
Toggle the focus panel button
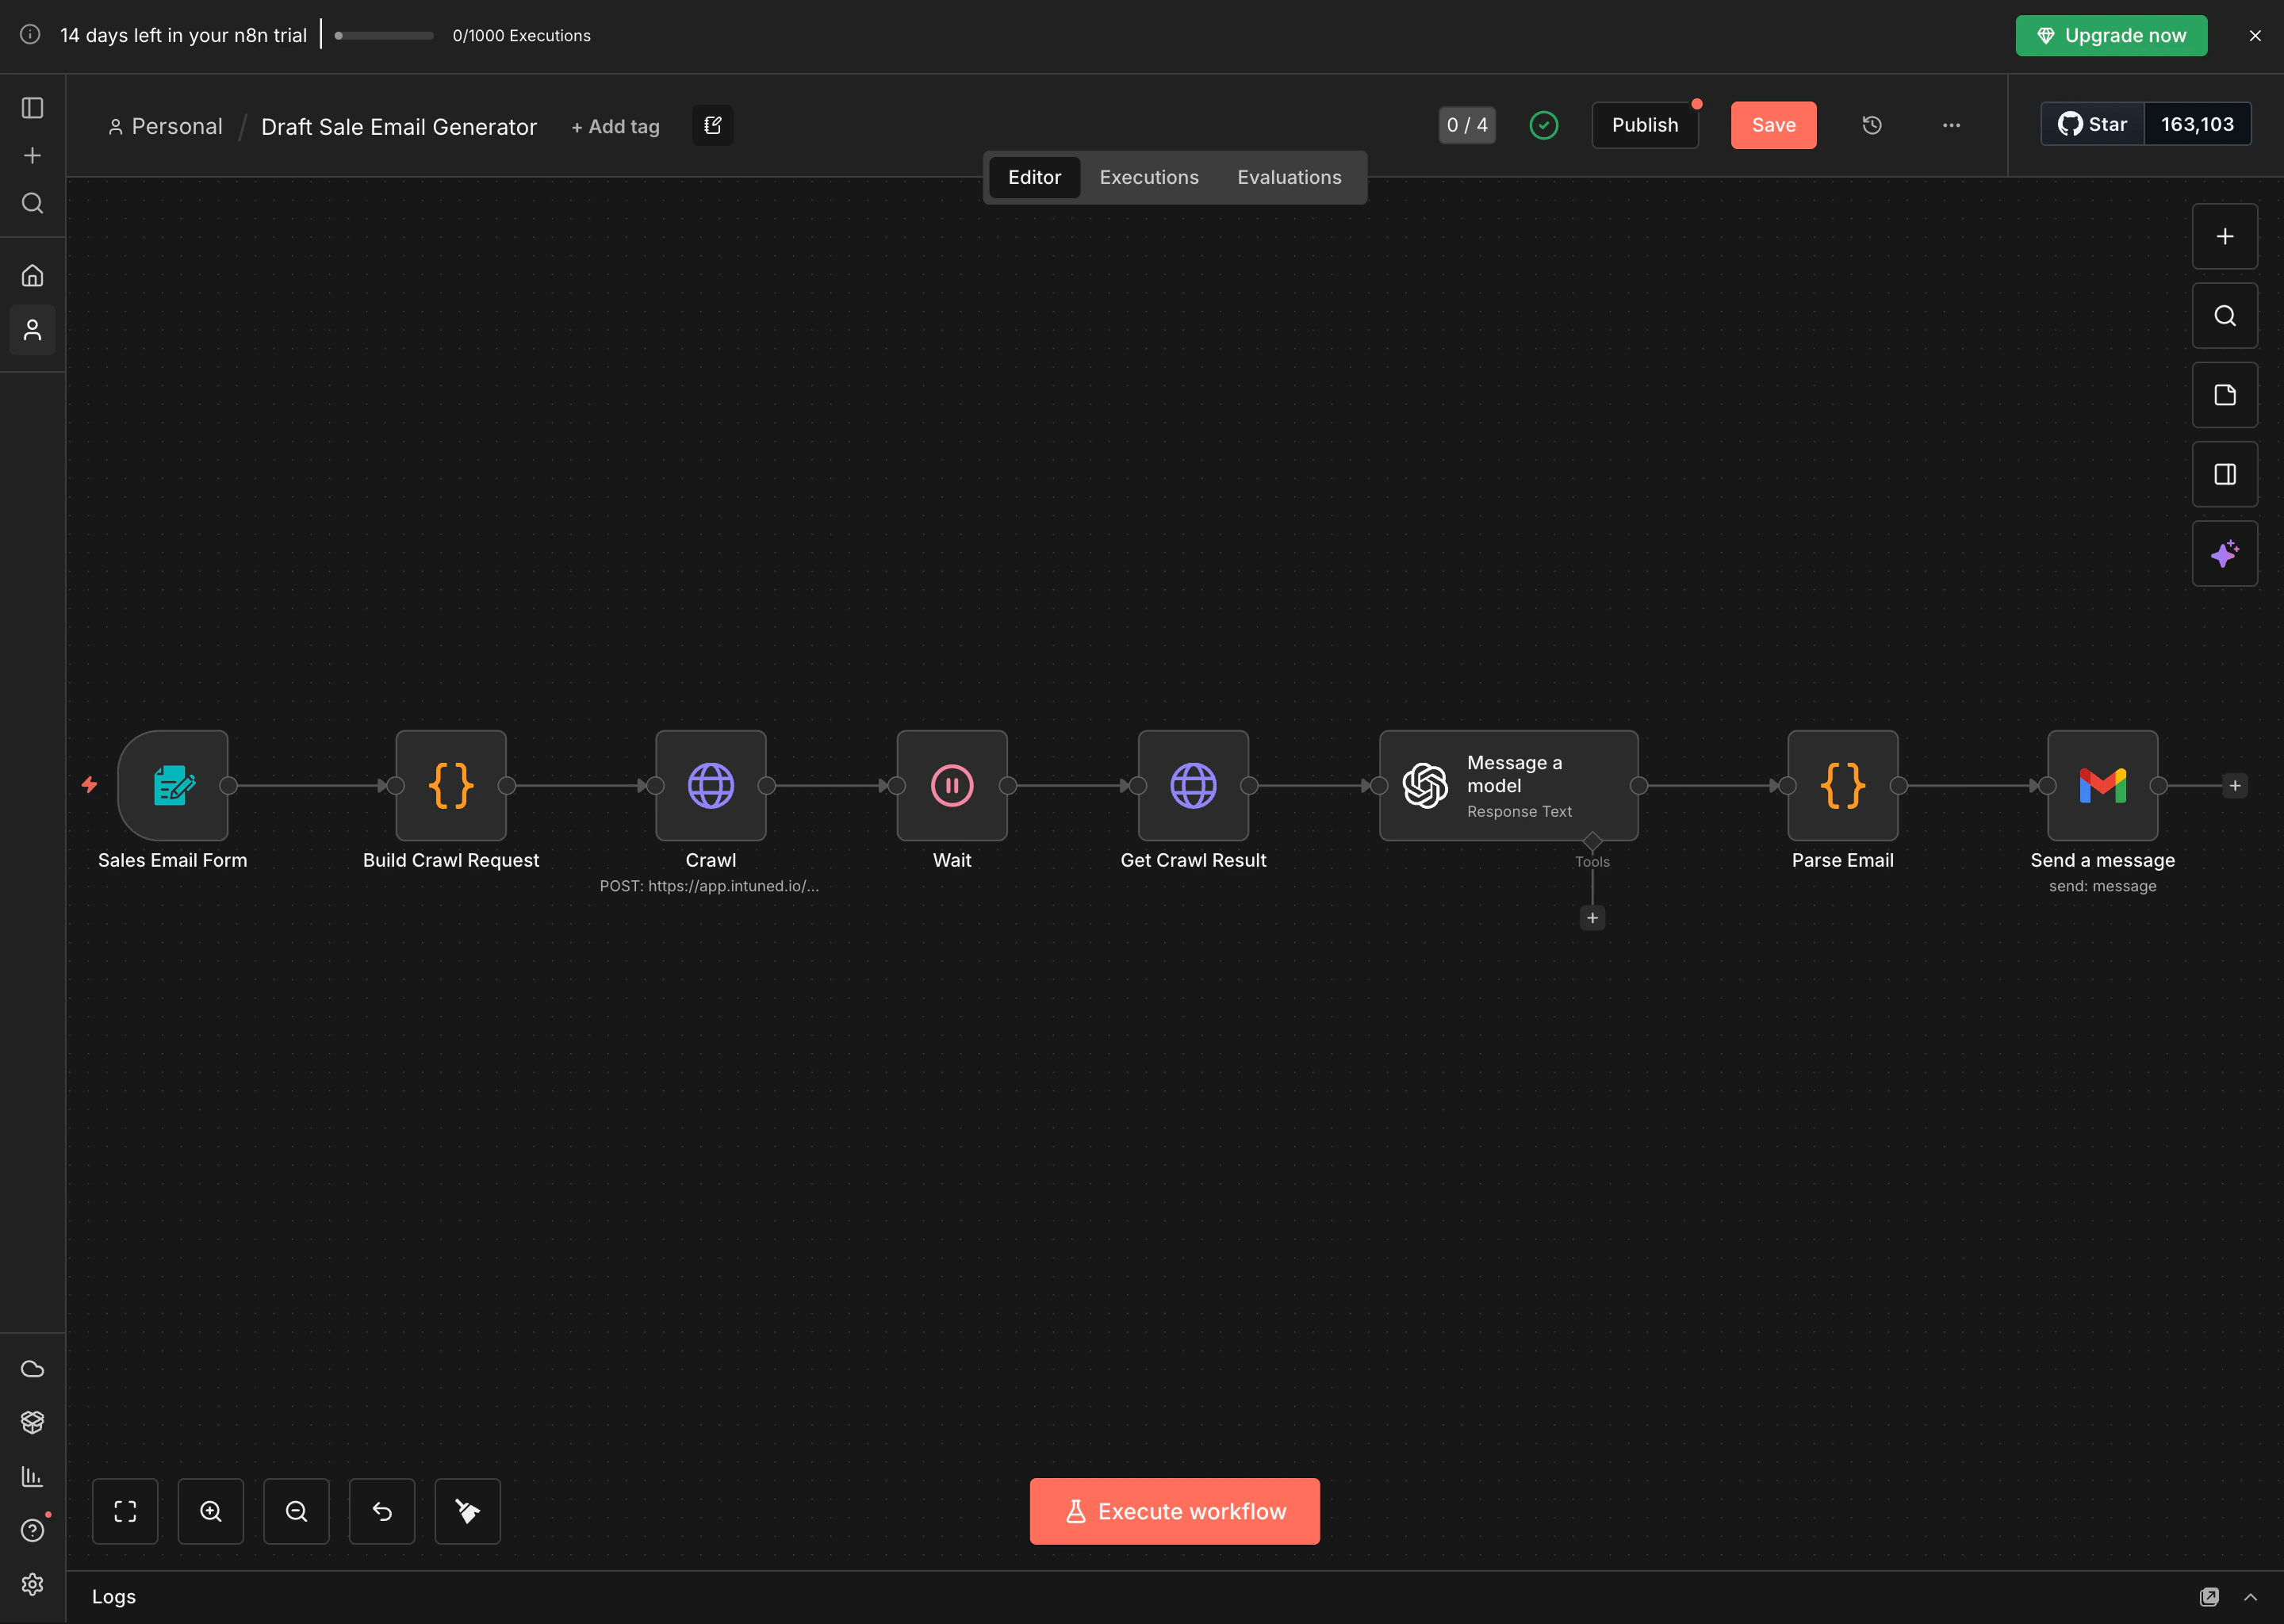coord(2225,474)
